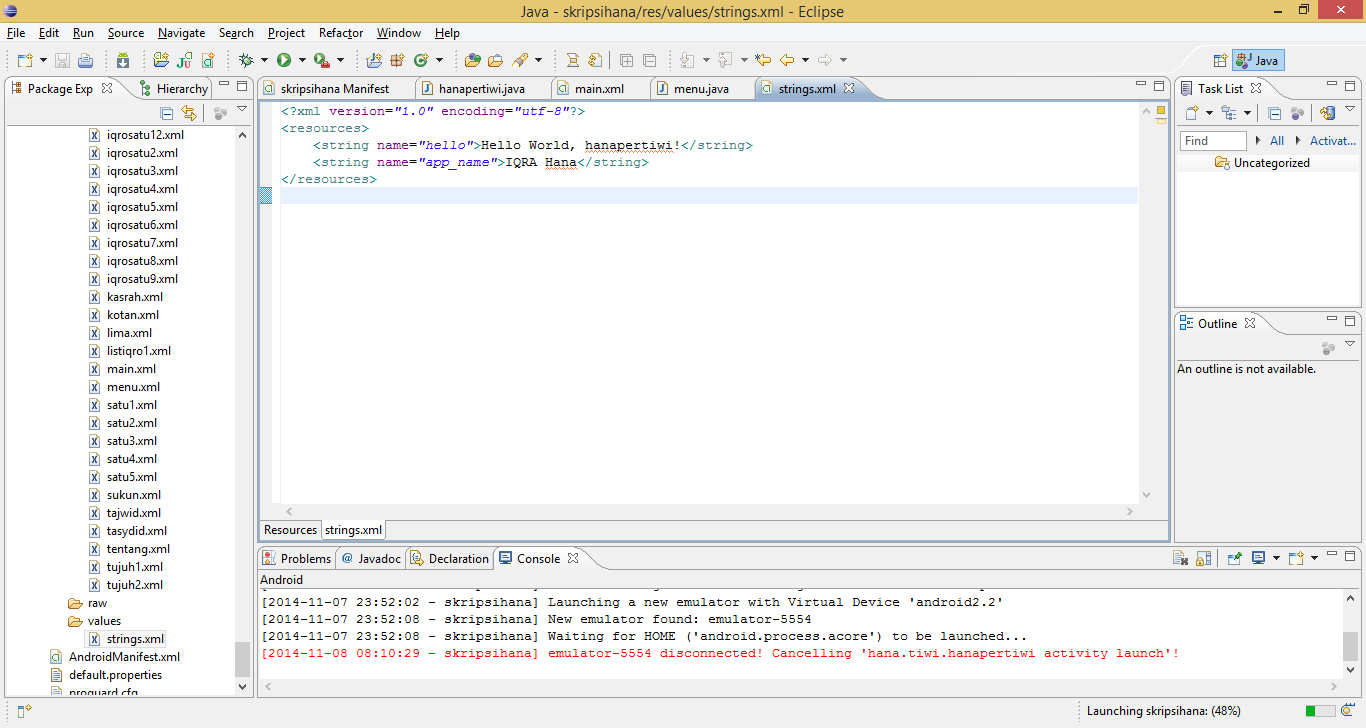
Task: Open the Navigate menu
Action: click(x=181, y=33)
